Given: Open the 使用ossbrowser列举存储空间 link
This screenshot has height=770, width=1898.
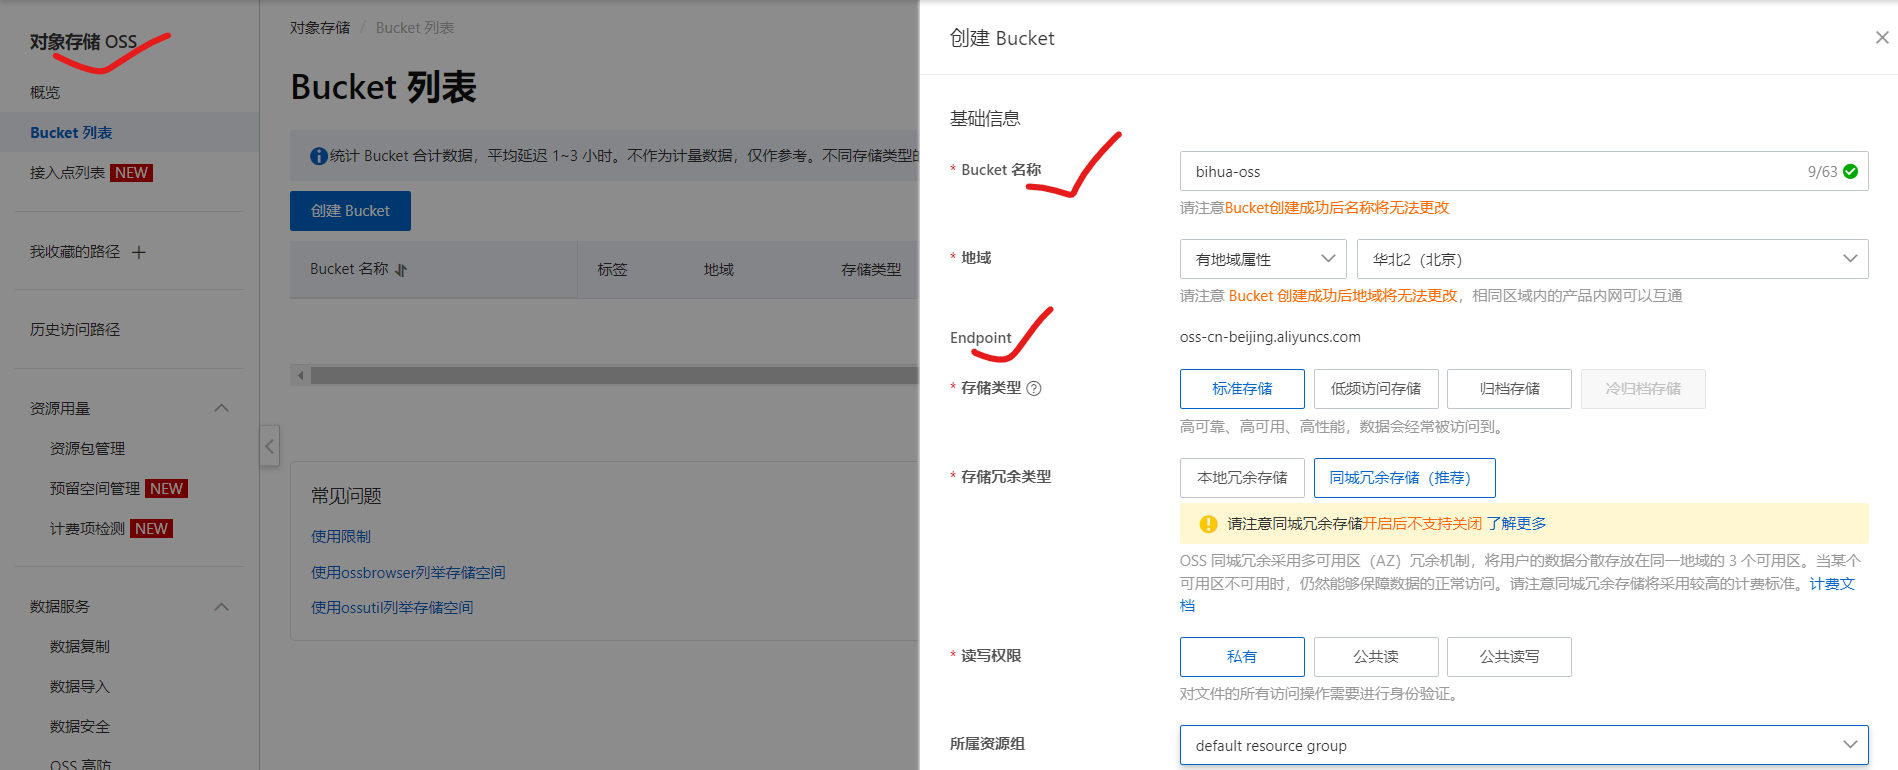Looking at the screenshot, I should click(408, 572).
